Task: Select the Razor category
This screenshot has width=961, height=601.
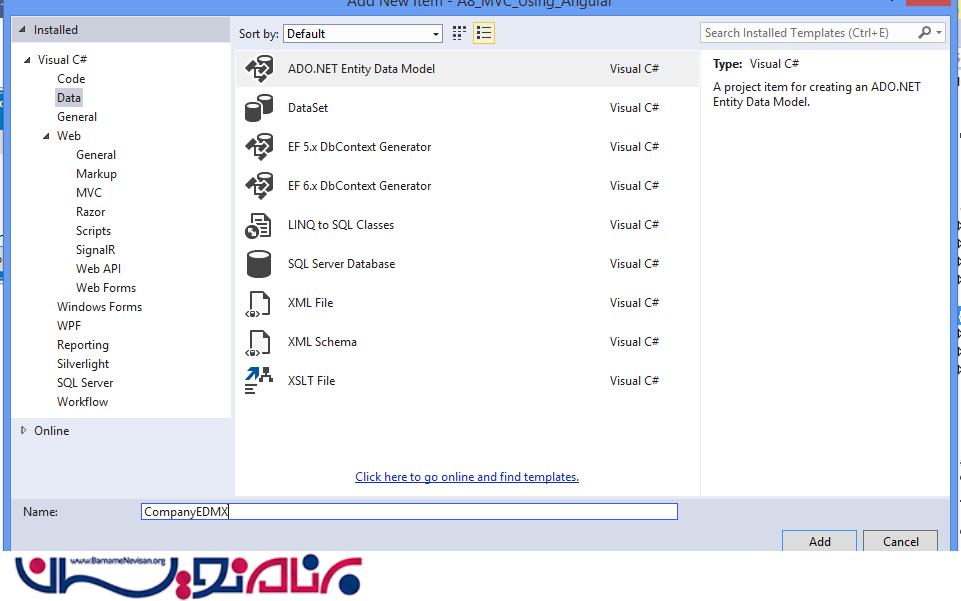Action: pyautogui.click(x=91, y=211)
